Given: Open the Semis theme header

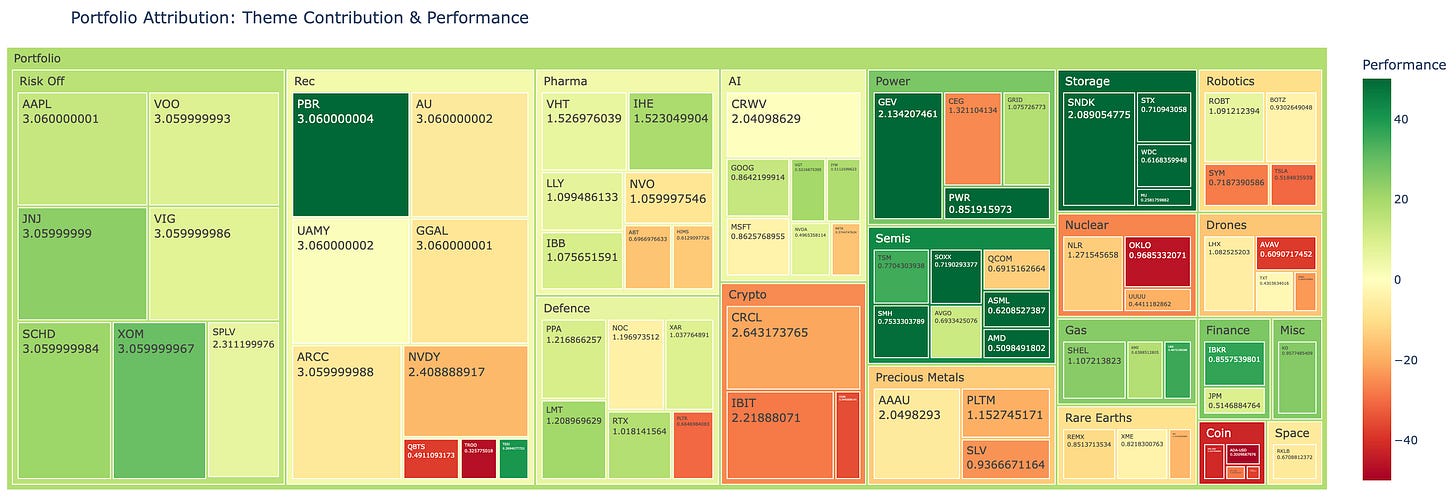Looking at the screenshot, I should (962, 239).
